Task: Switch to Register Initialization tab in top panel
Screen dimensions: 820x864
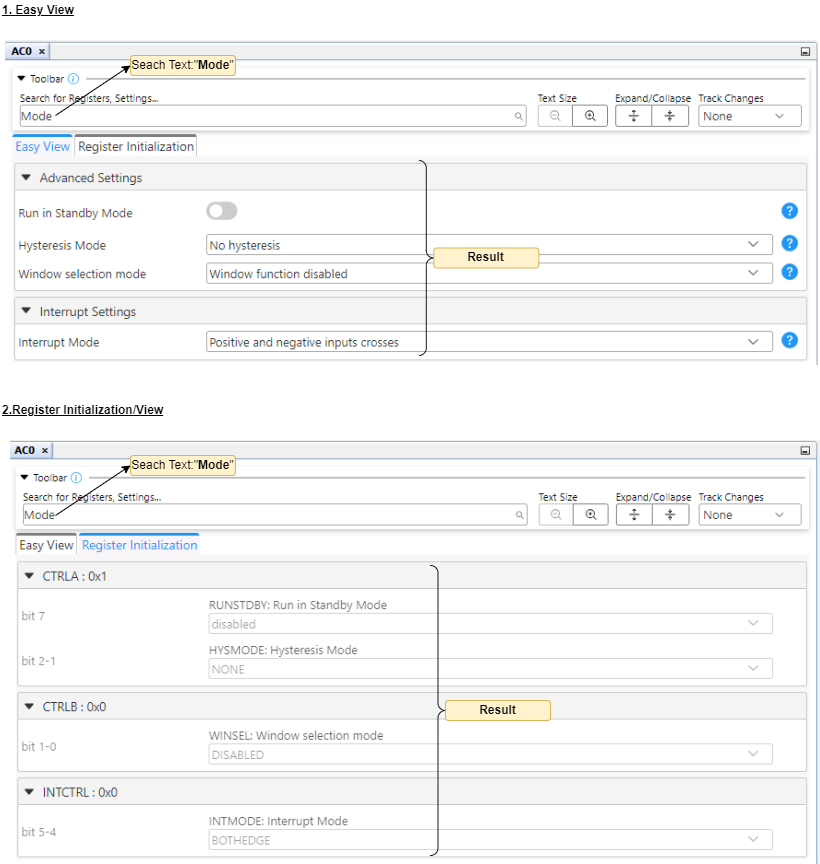Action: (136, 146)
